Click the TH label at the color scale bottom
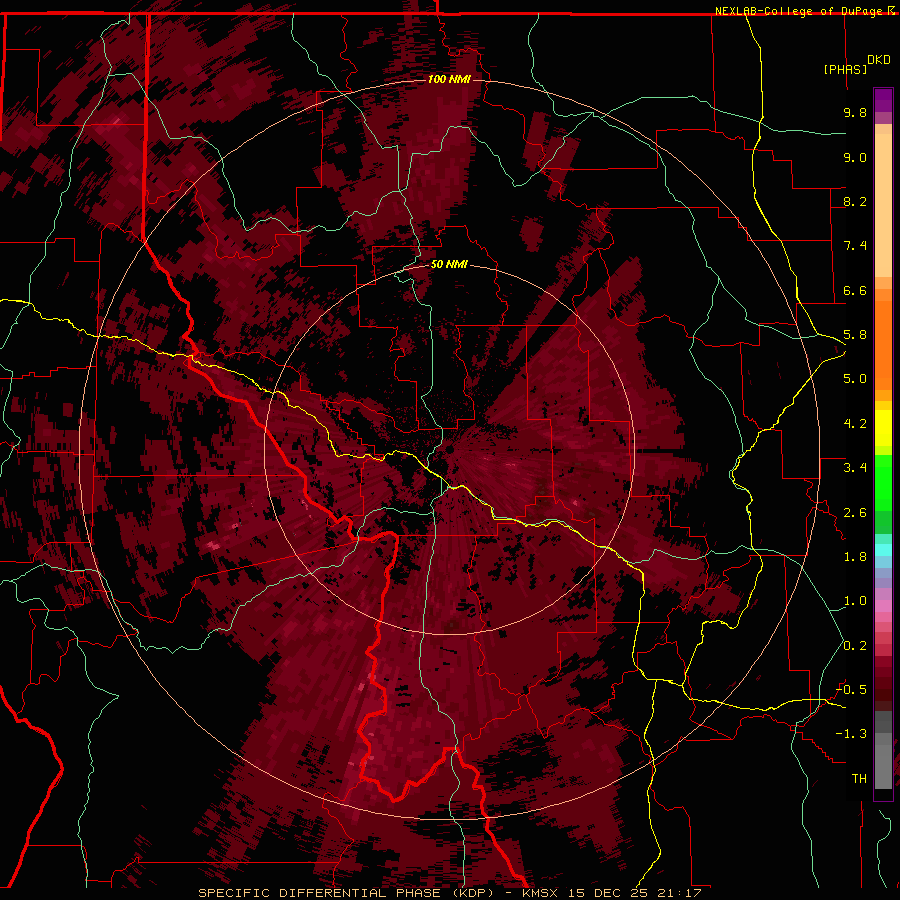 click(859, 779)
